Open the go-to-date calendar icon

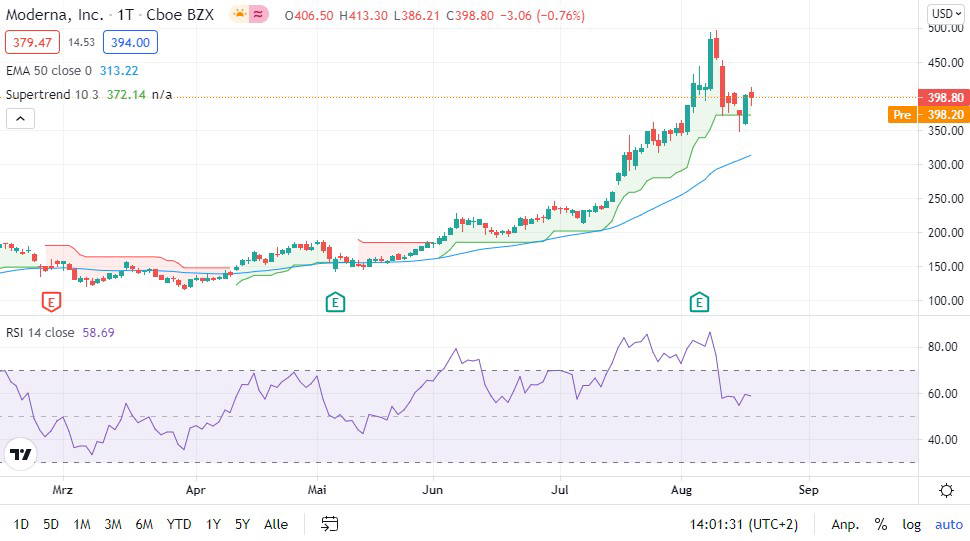(x=329, y=524)
